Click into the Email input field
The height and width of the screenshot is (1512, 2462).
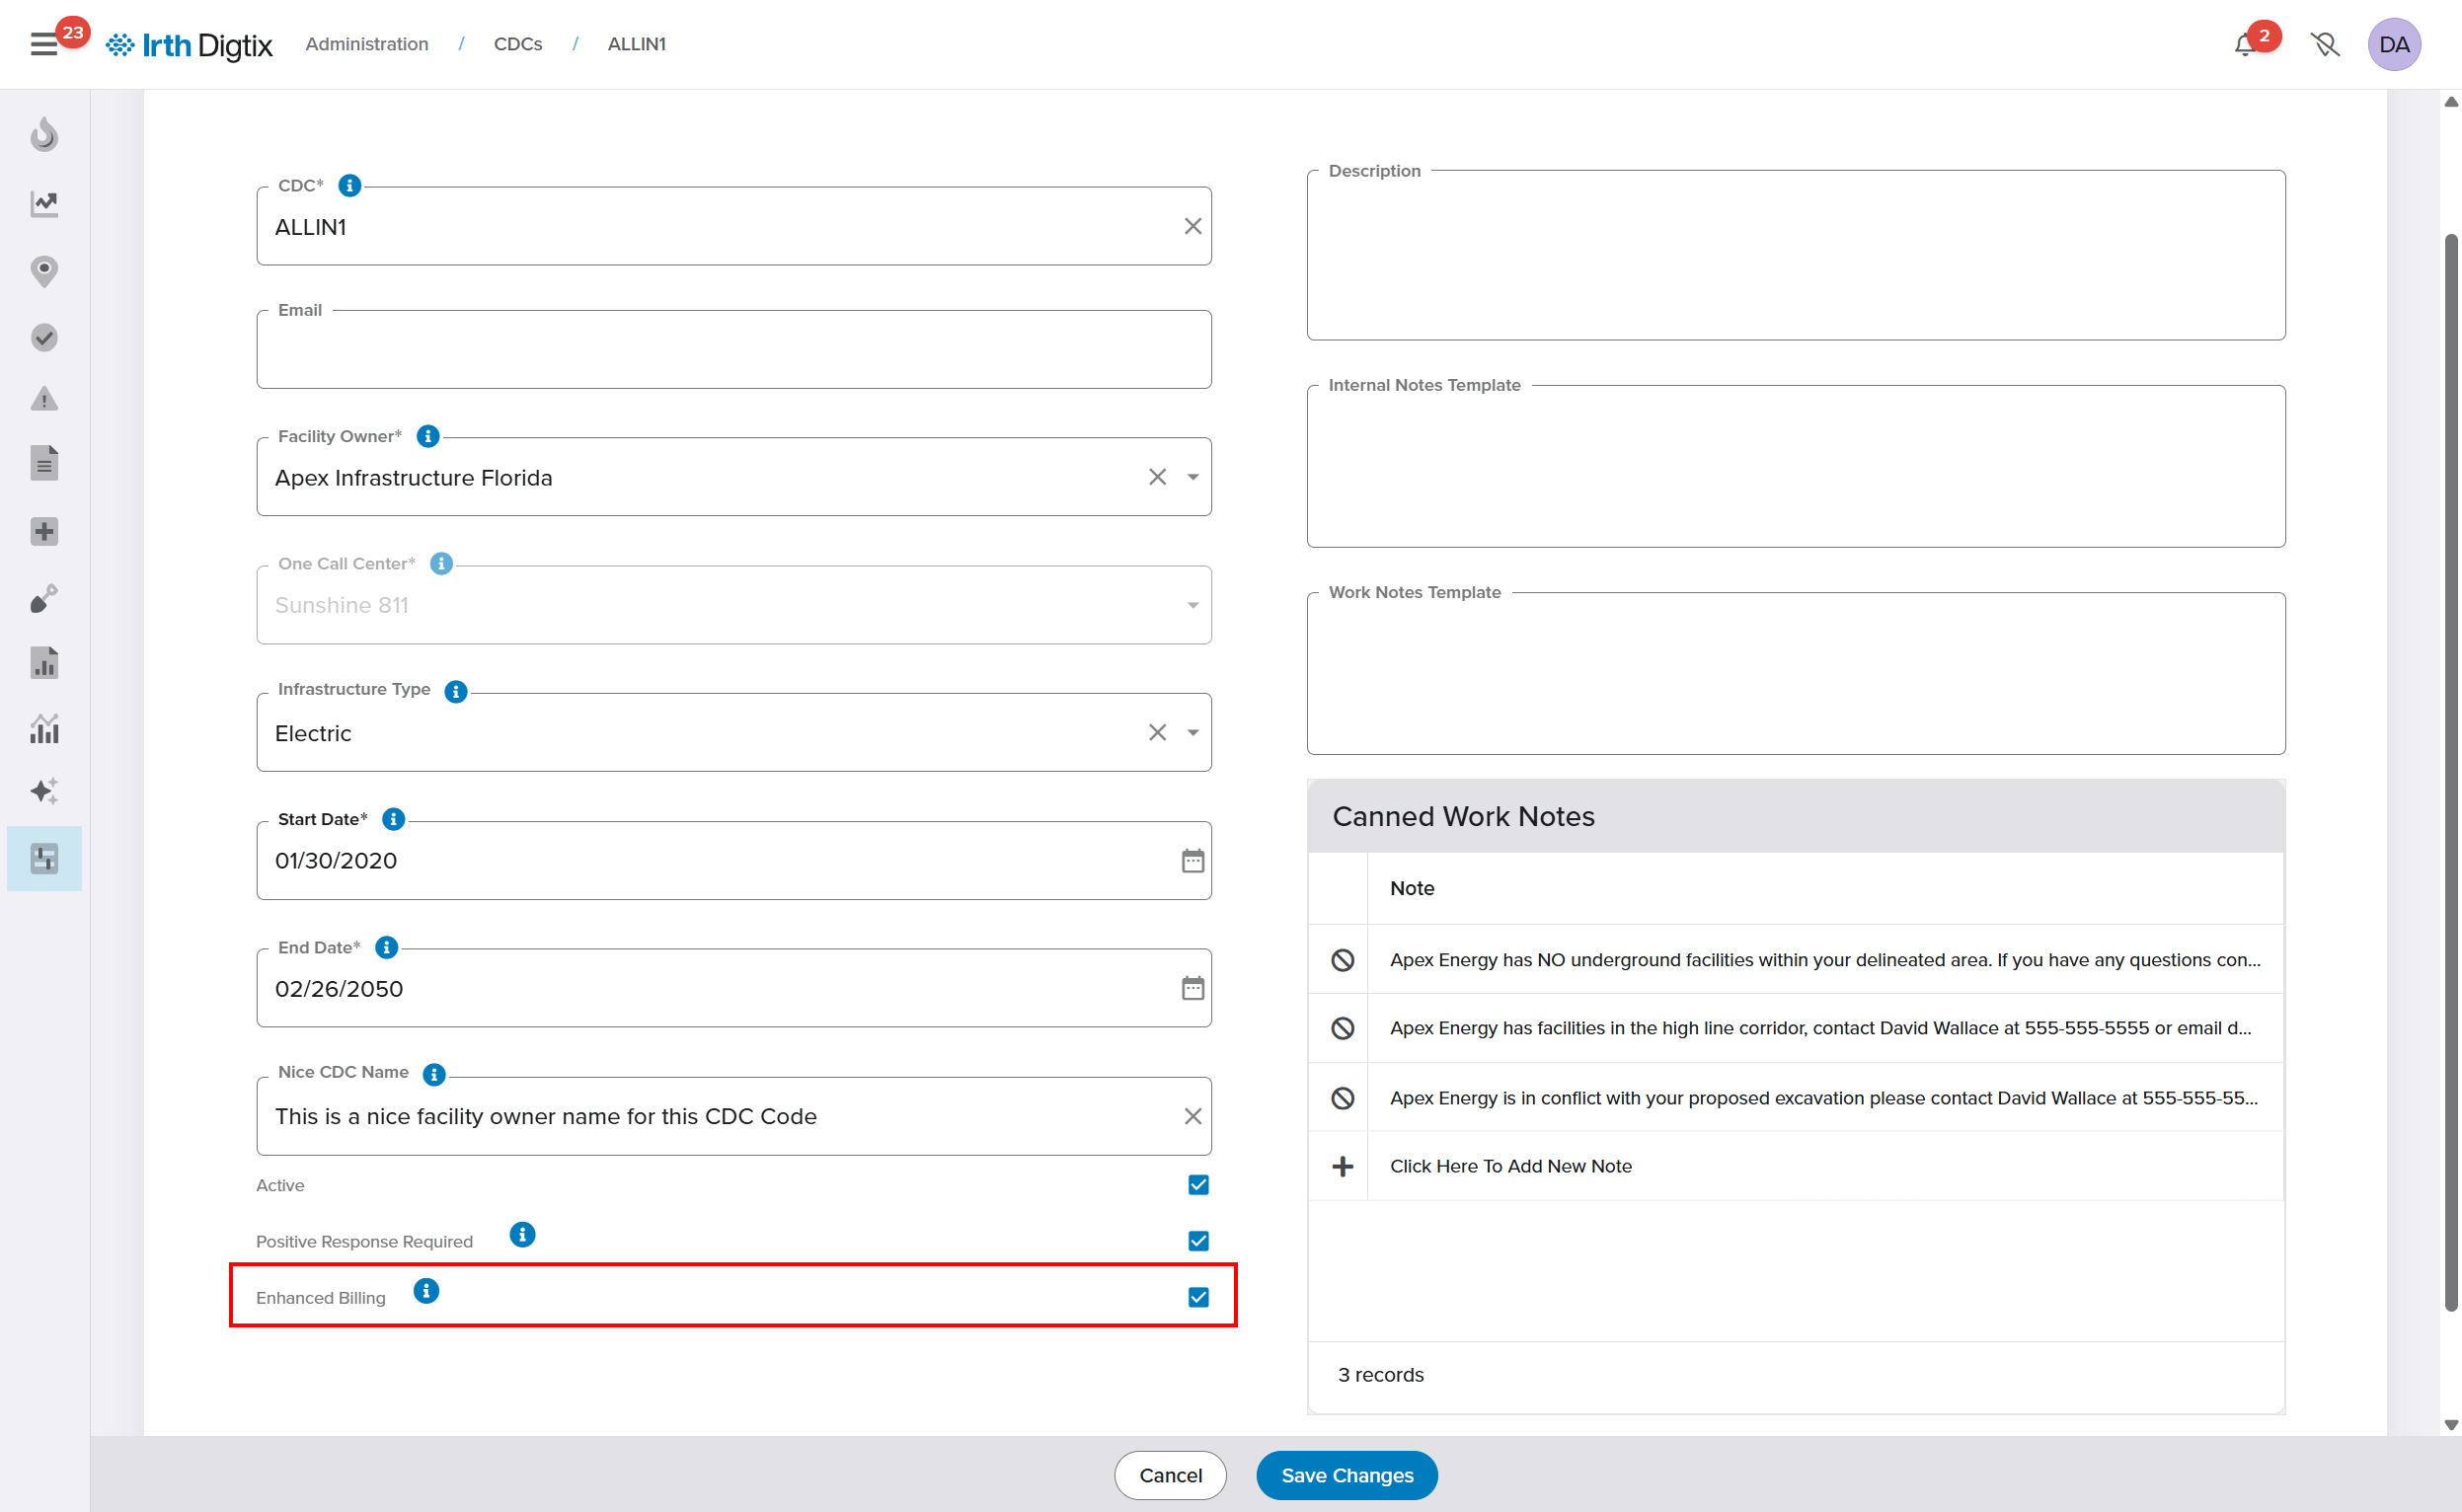pos(733,350)
